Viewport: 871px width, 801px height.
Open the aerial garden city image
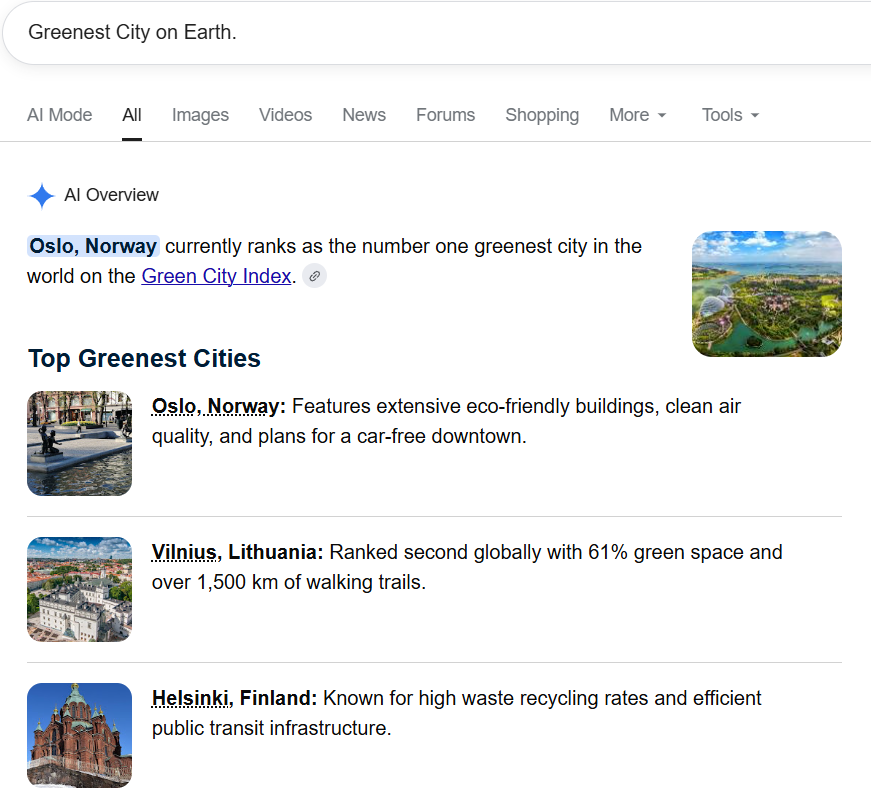point(767,294)
